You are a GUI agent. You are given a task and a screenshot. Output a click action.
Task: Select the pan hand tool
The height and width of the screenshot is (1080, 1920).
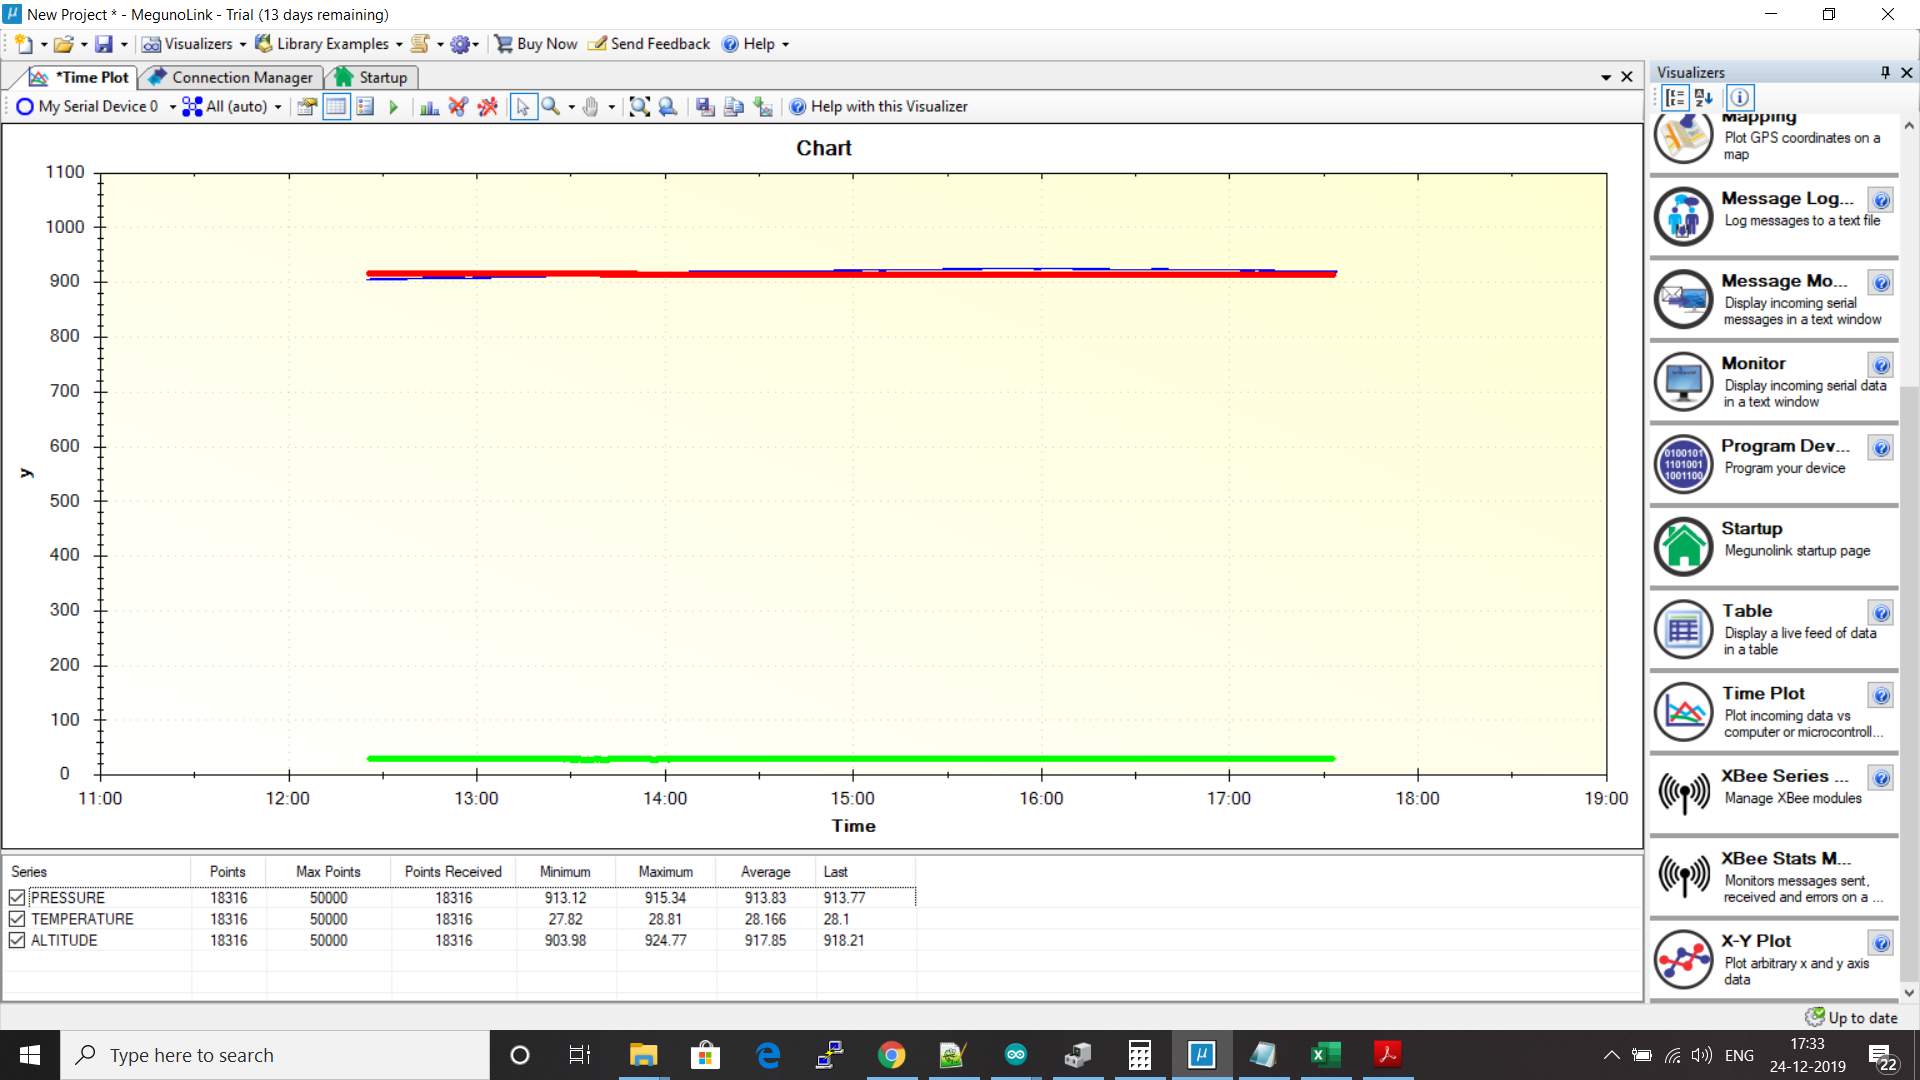591,107
